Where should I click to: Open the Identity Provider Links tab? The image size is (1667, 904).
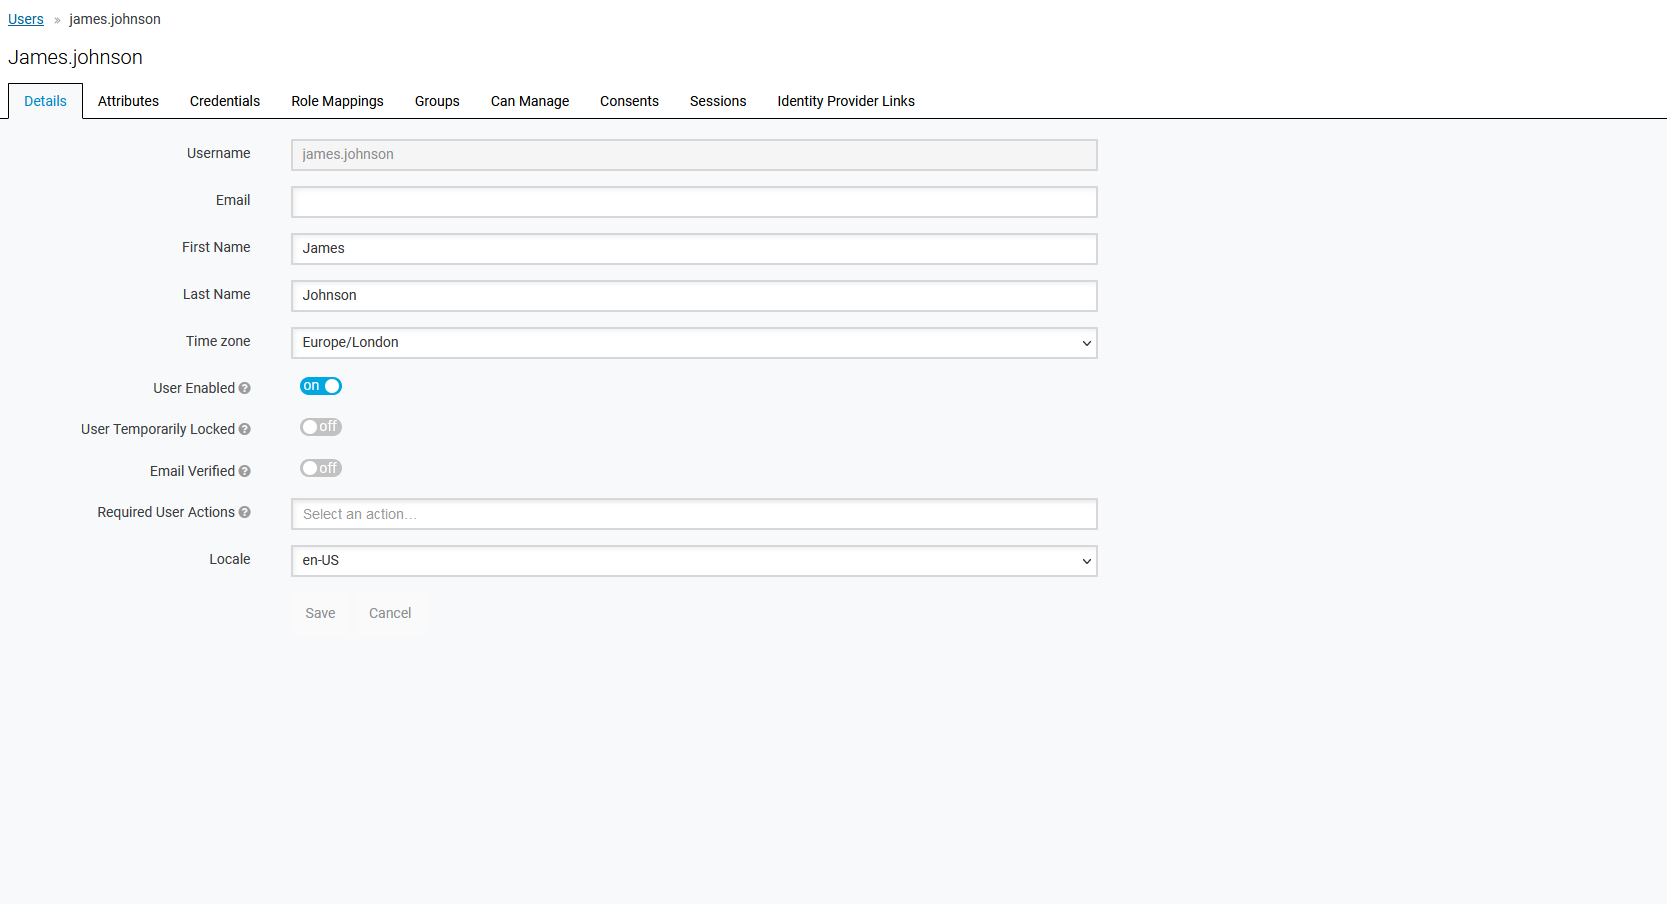point(846,101)
